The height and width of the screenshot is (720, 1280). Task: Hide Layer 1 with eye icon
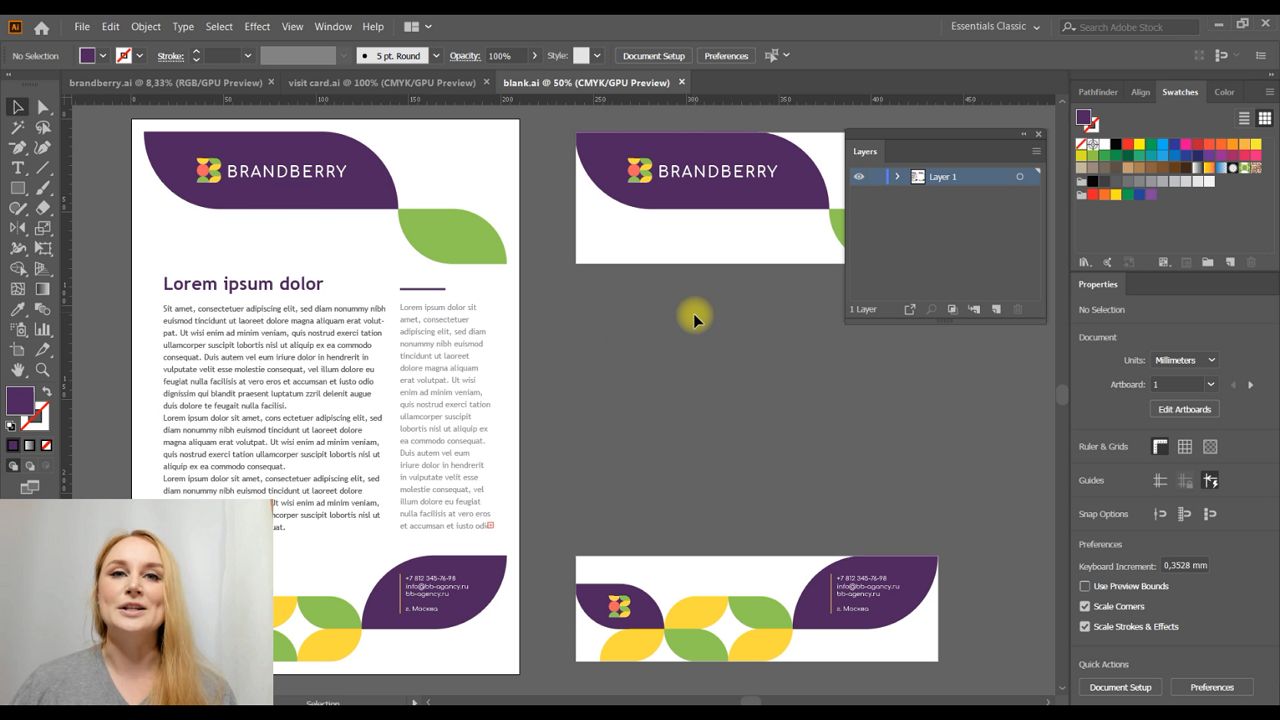tap(858, 177)
